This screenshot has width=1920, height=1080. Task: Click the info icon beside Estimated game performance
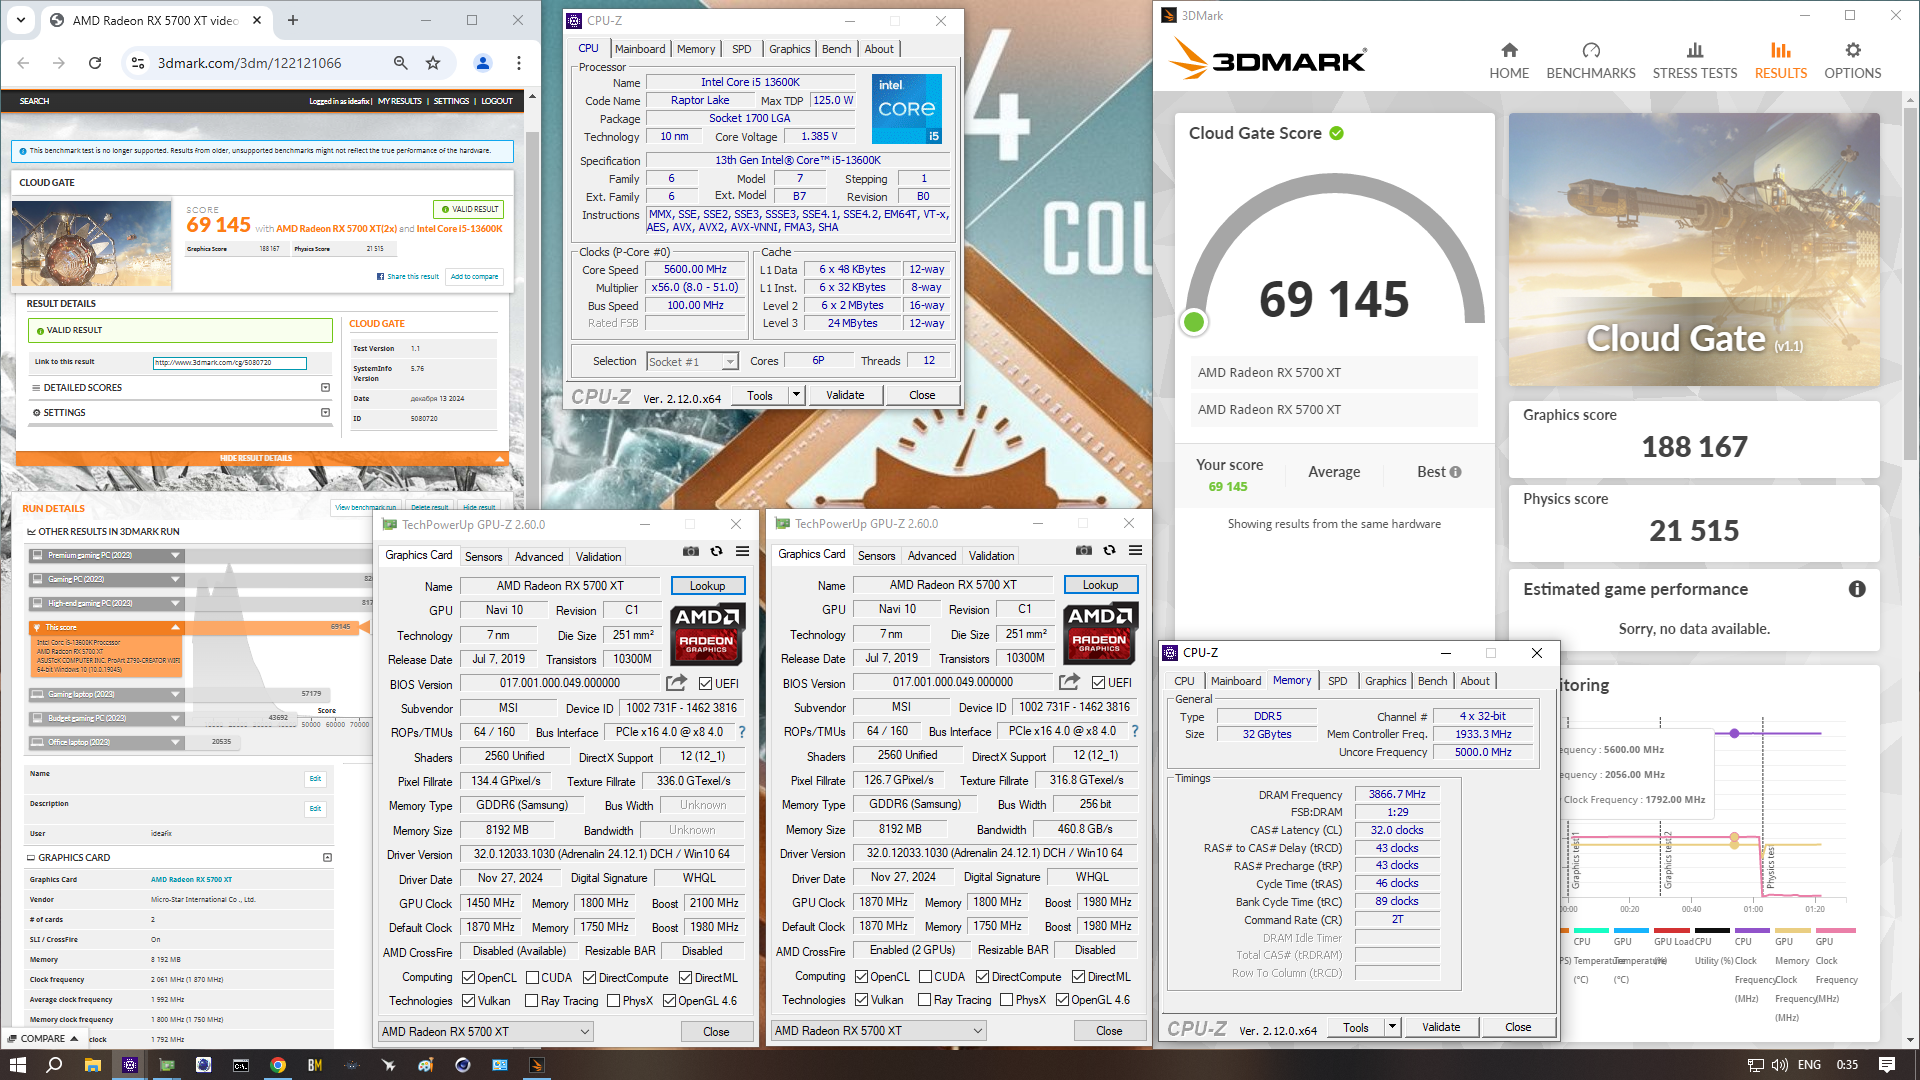point(1857,589)
